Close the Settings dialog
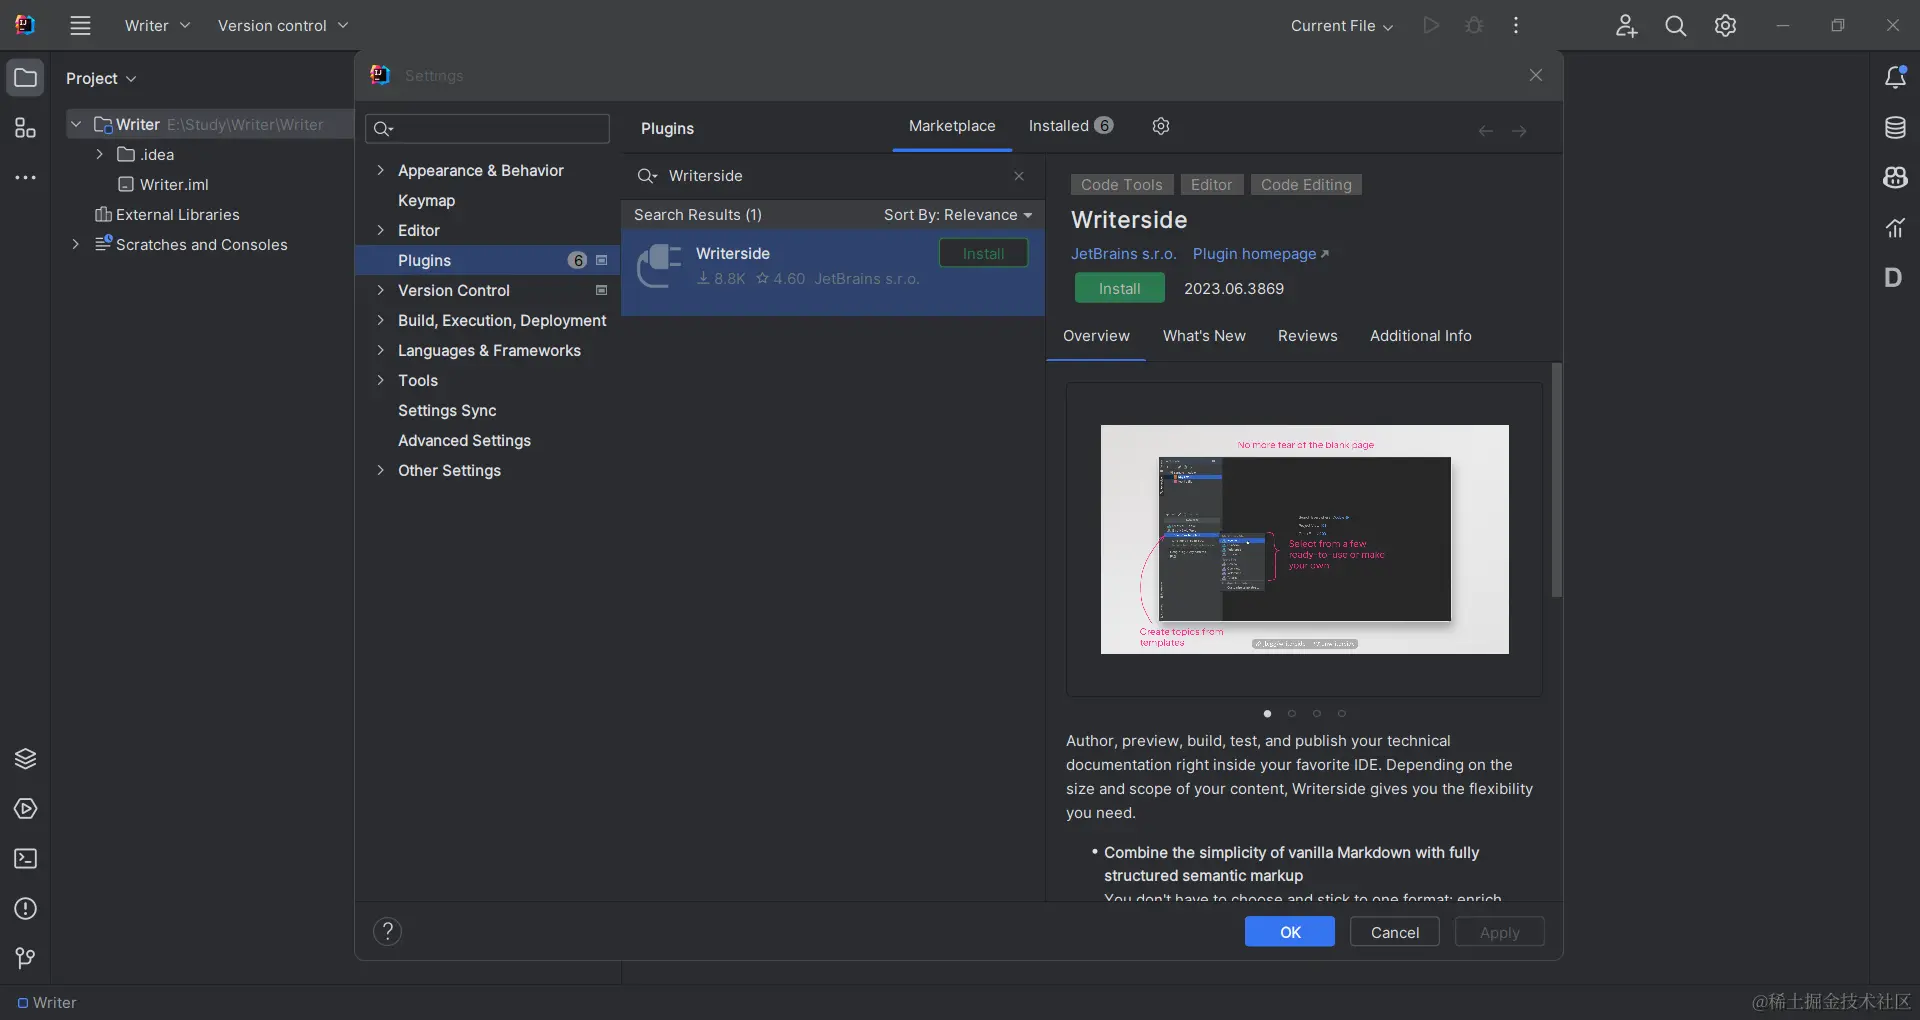 click(1536, 76)
